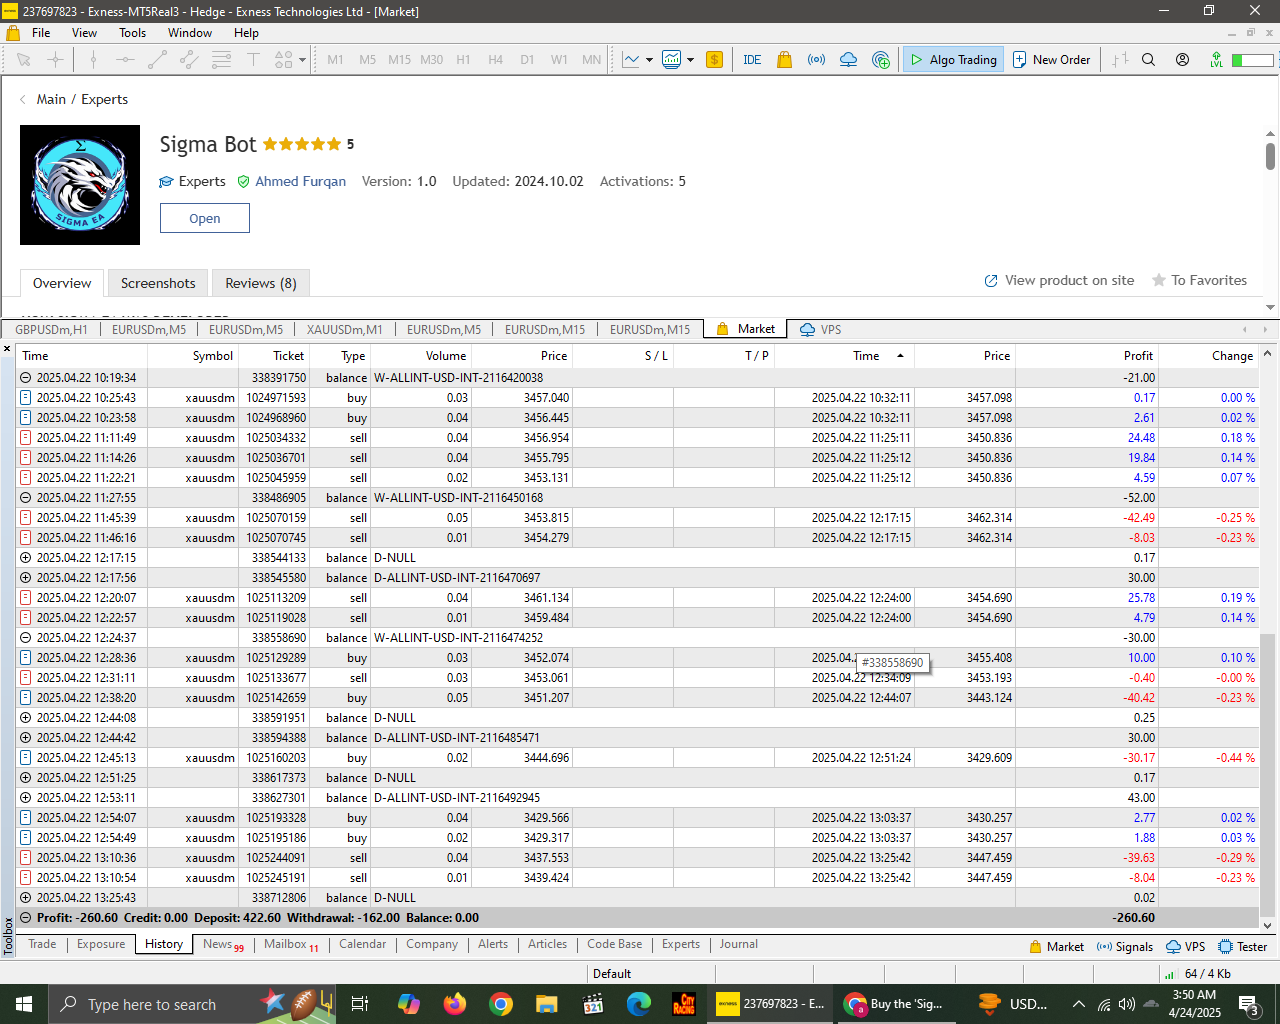Select the horizontal line drawing tool
1280x1024 pixels.
[x=125, y=60]
